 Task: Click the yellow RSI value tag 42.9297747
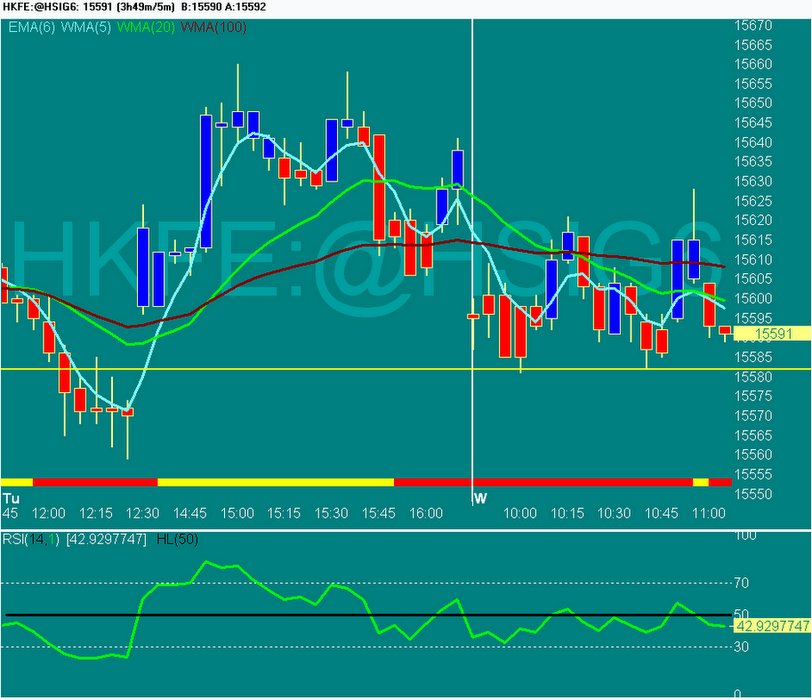tap(772, 626)
